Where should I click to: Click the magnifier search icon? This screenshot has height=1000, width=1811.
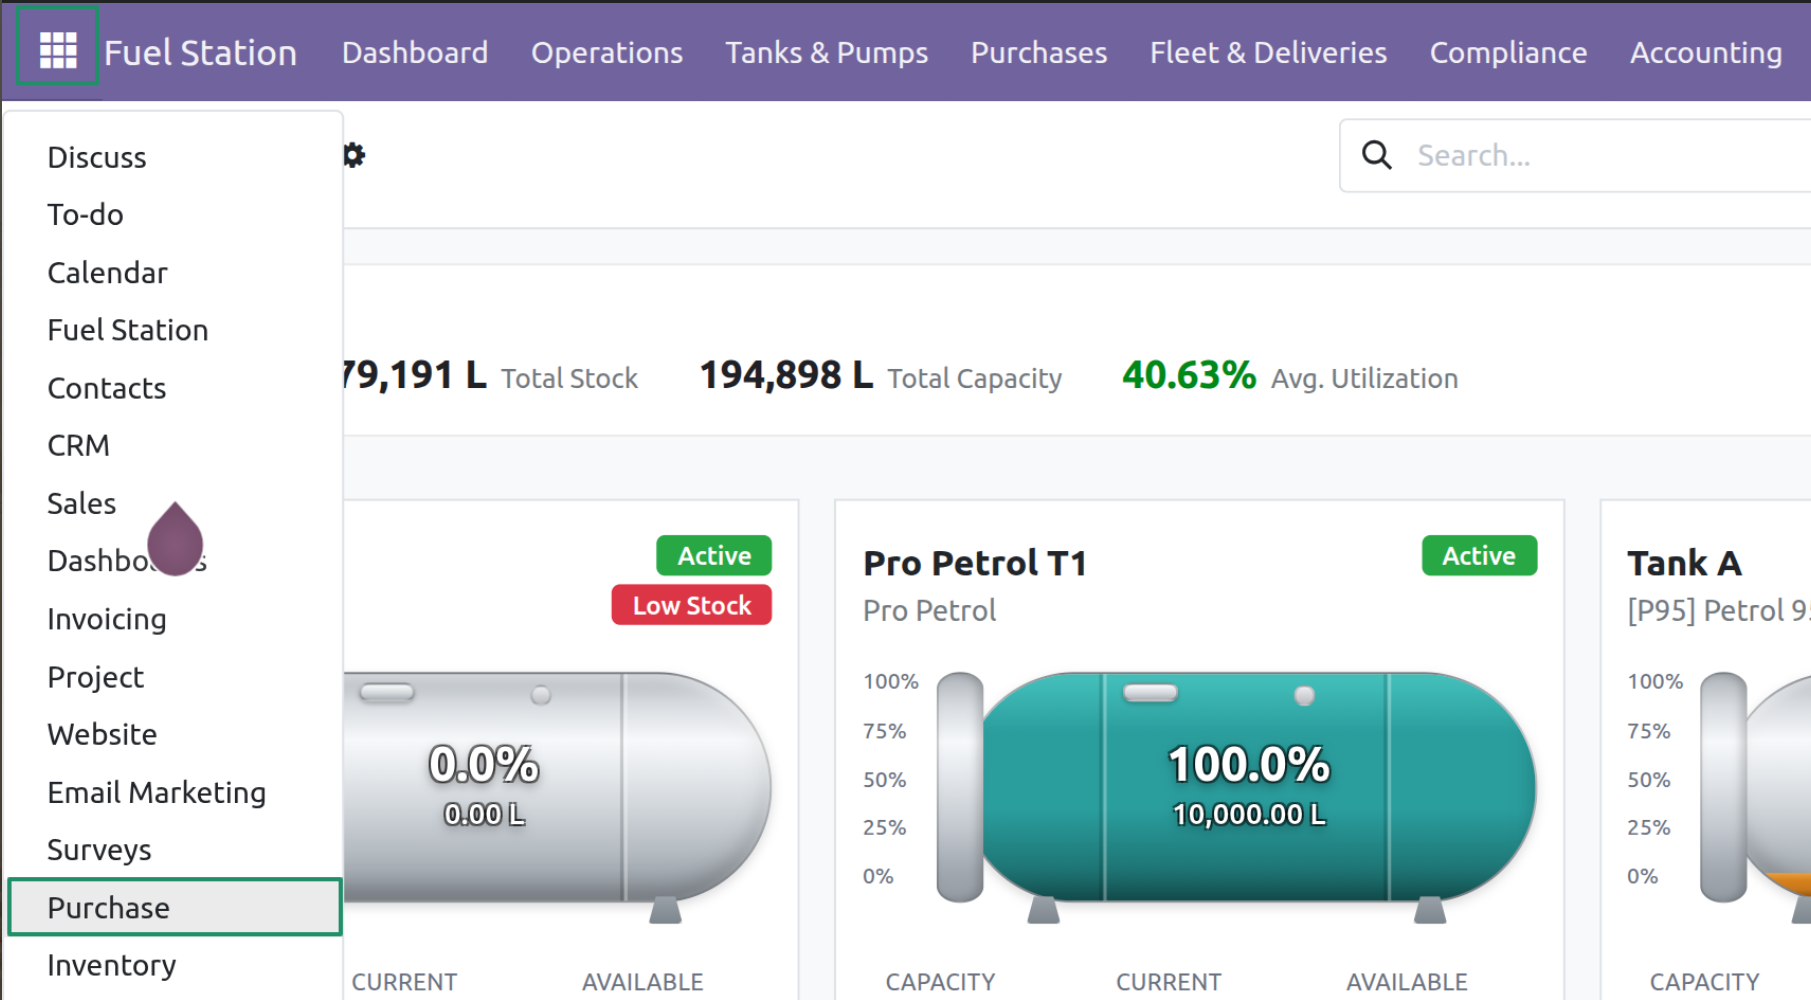pyautogui.click(x=1377, y=155)
